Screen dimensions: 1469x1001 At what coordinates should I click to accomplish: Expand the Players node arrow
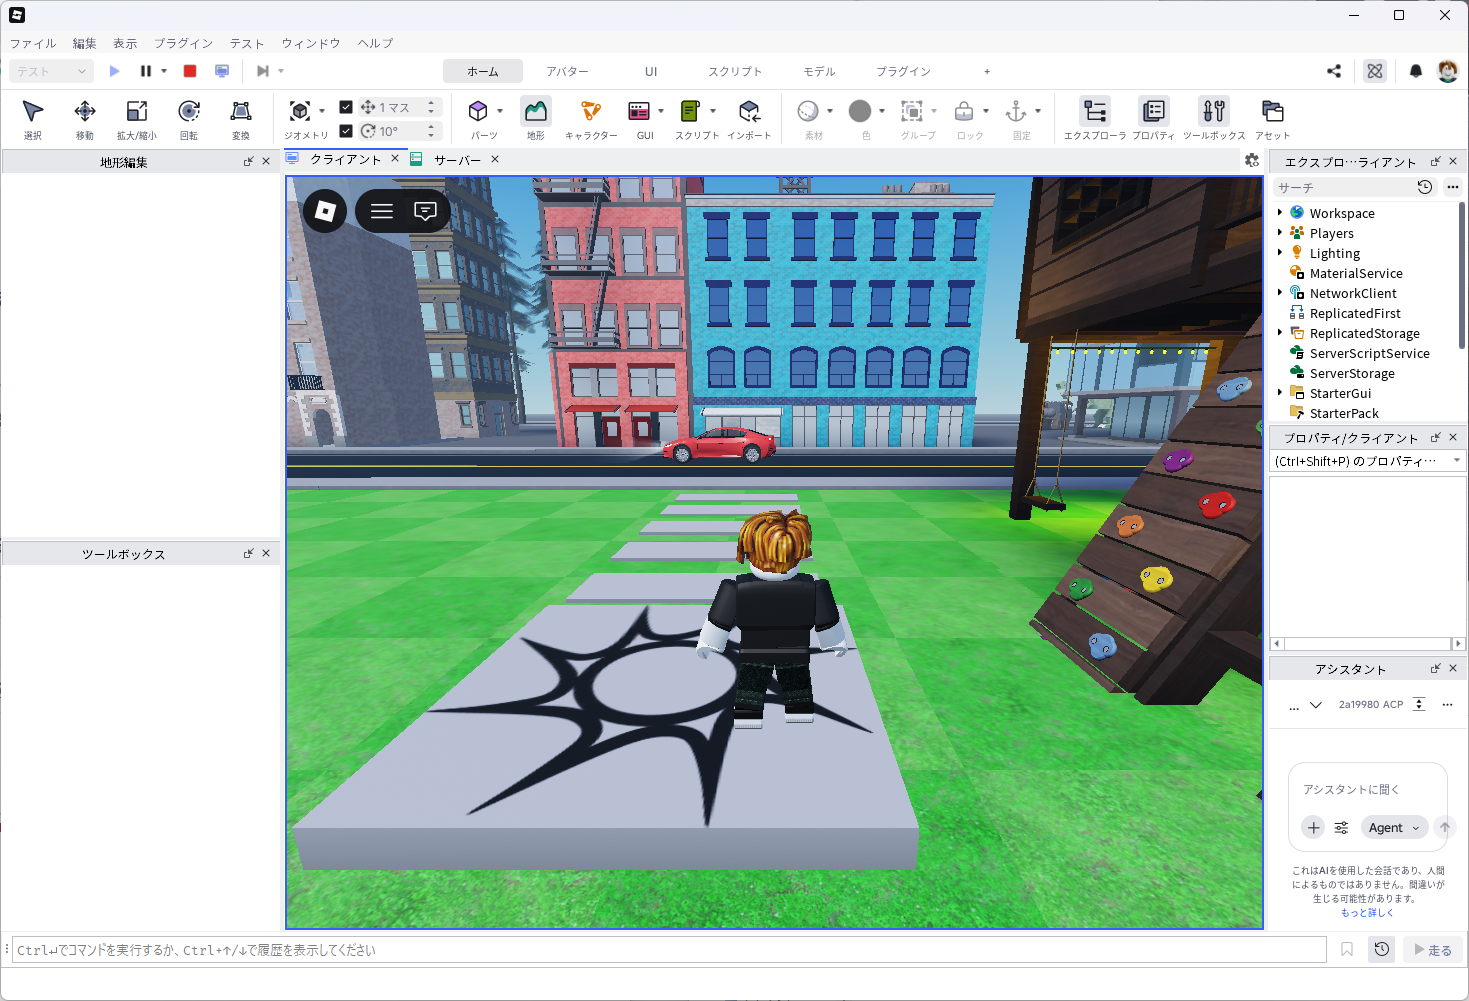[1280, 232]
